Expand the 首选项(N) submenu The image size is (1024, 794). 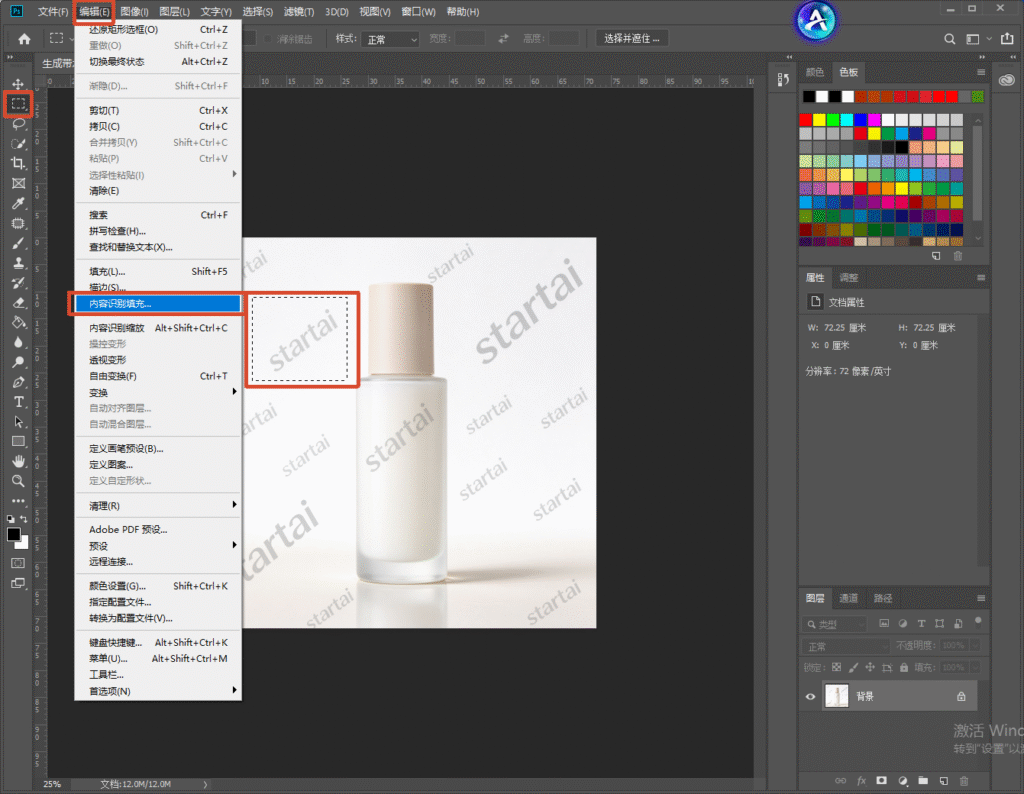[157, 691]
